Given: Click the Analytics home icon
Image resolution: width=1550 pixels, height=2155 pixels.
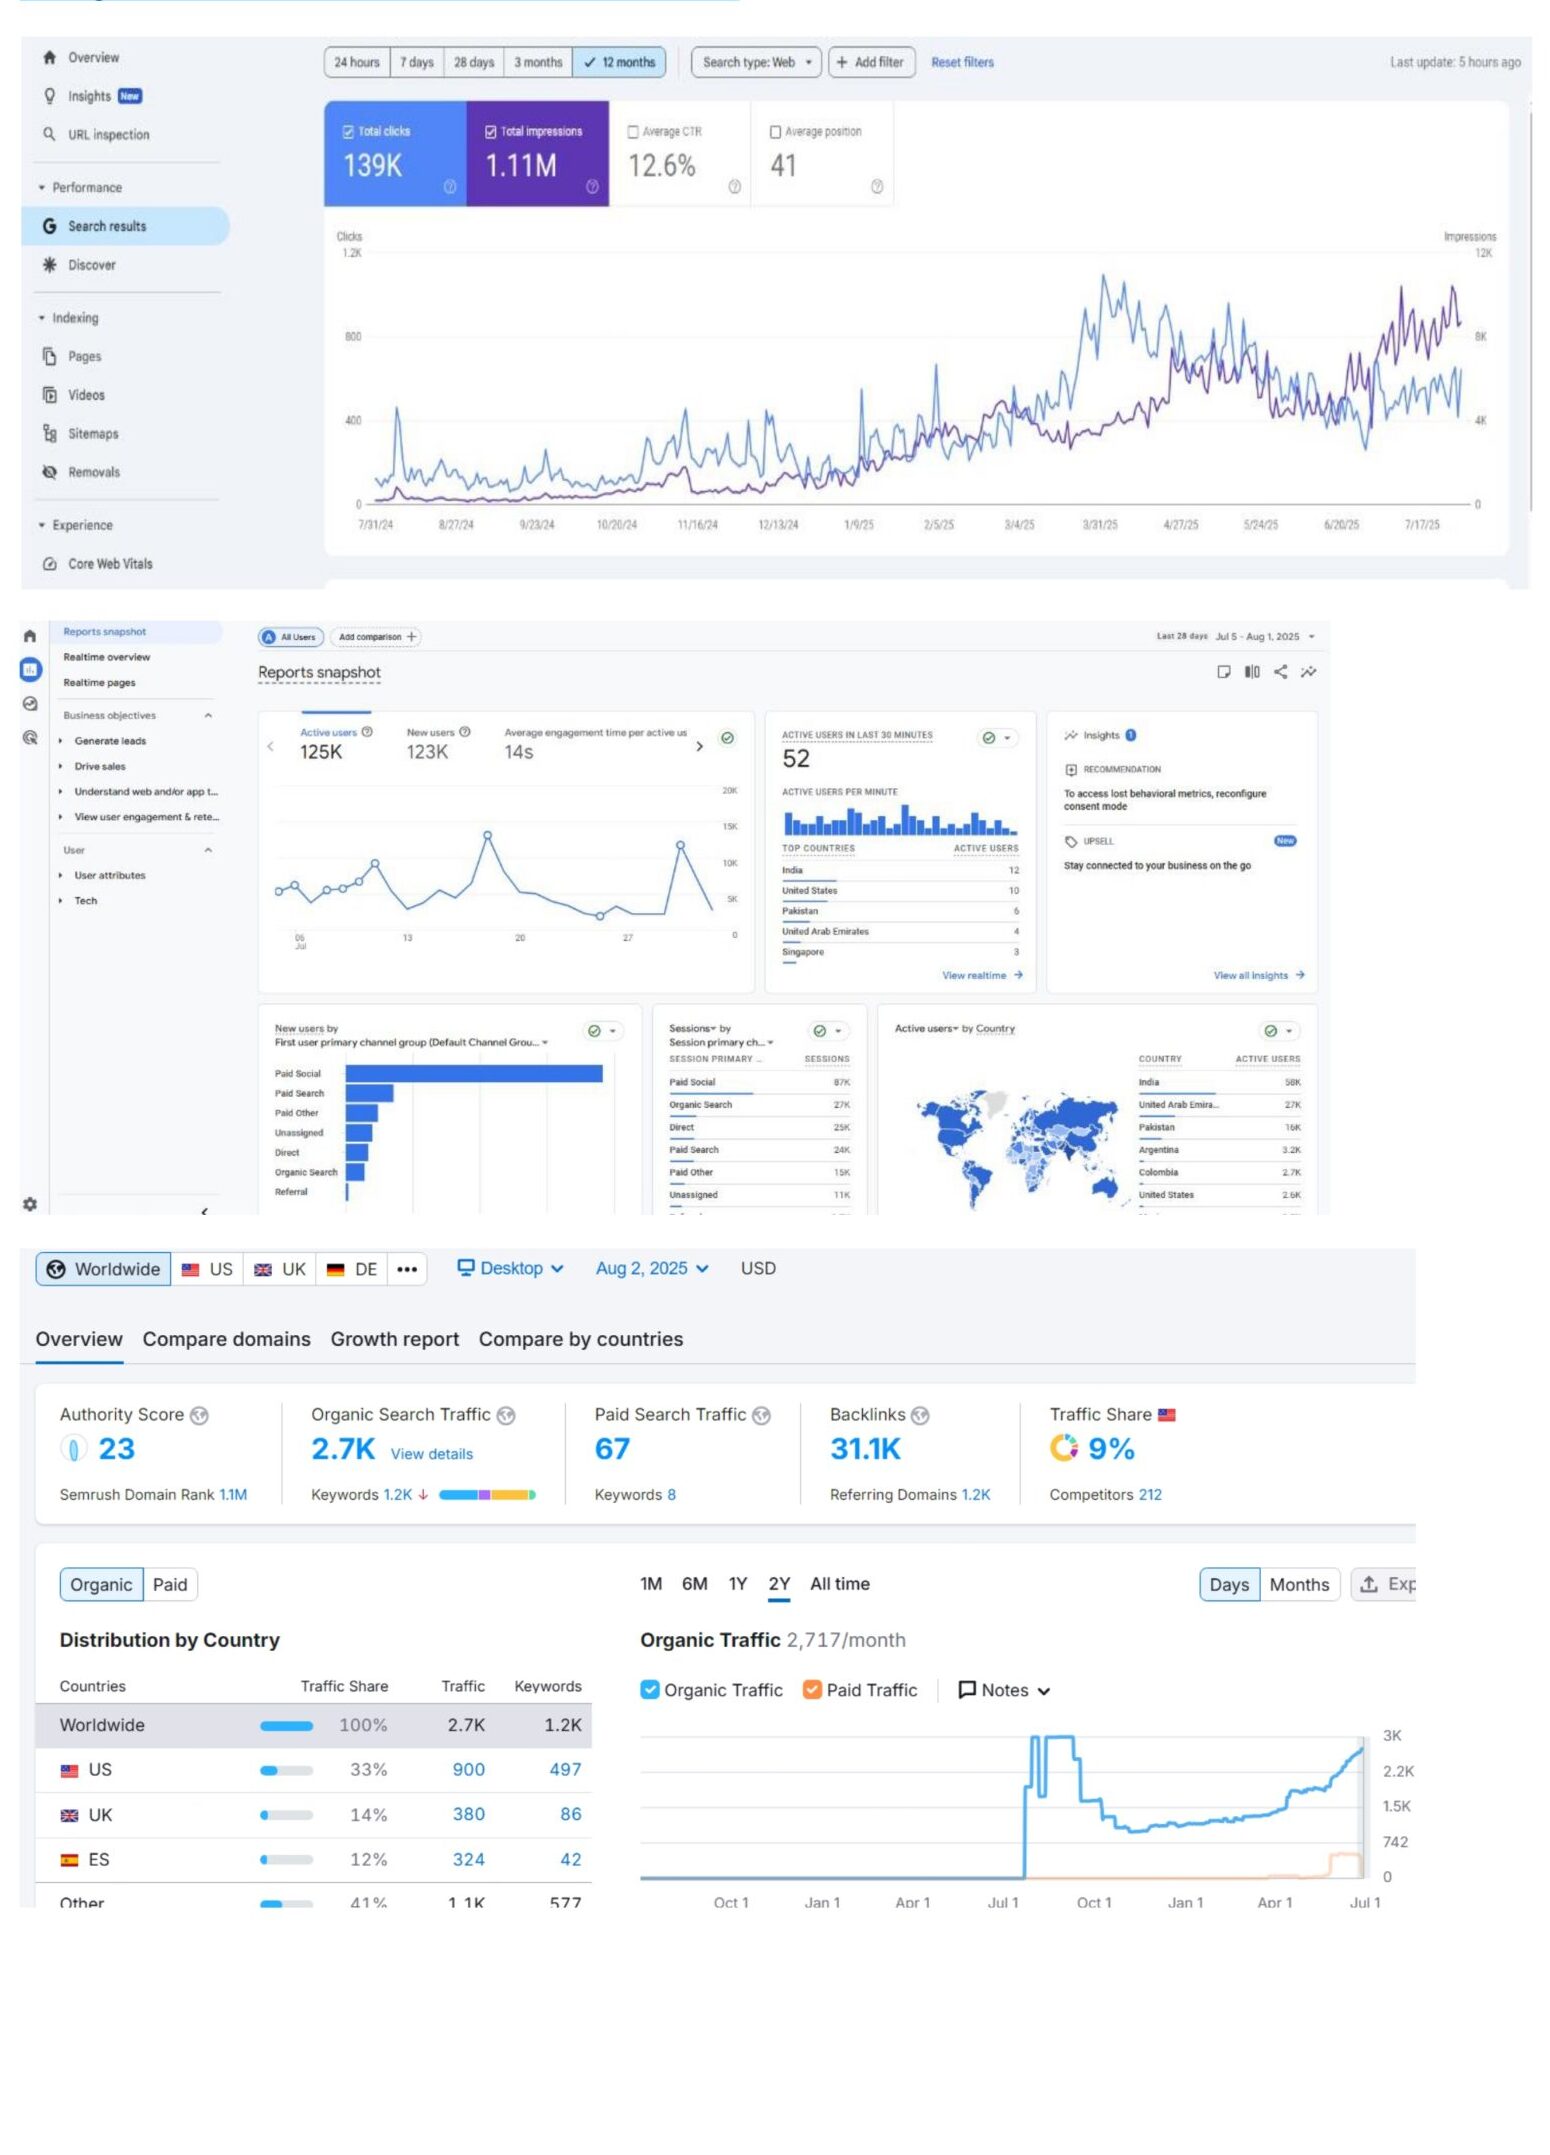Looking at the screenshot, I should (x=30, y=636).
